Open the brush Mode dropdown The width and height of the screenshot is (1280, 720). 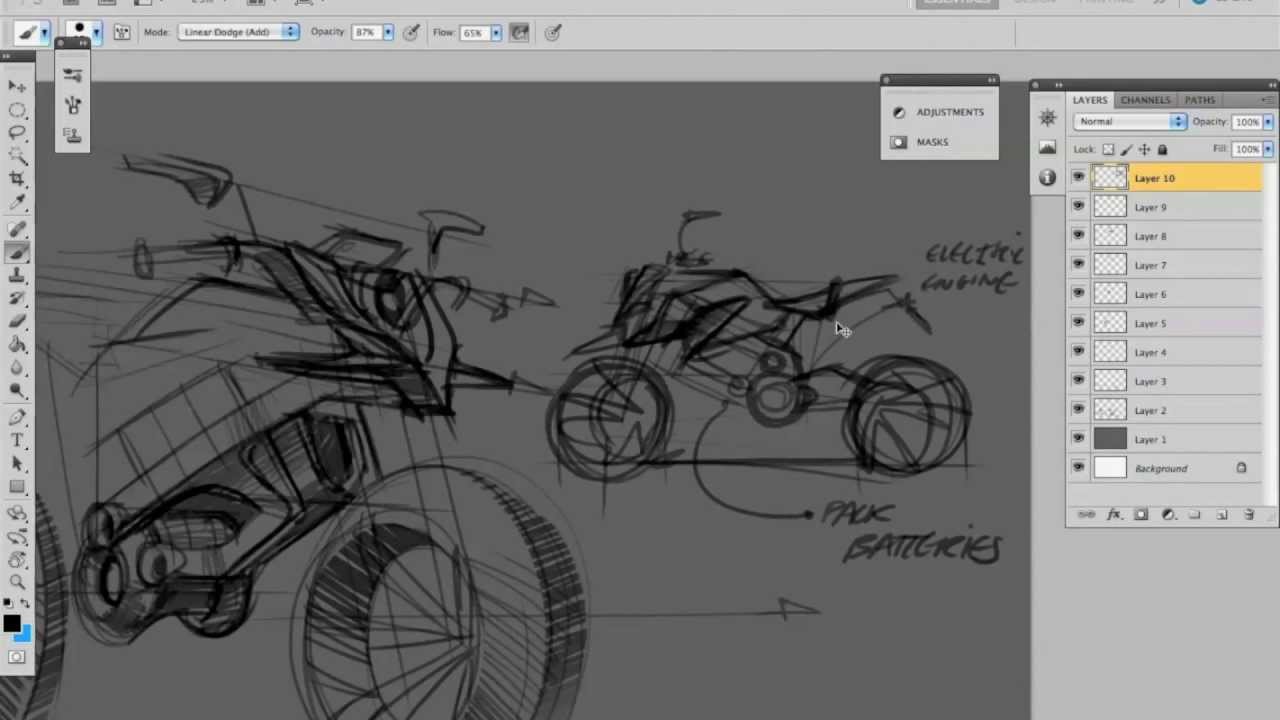pos(239,32)
